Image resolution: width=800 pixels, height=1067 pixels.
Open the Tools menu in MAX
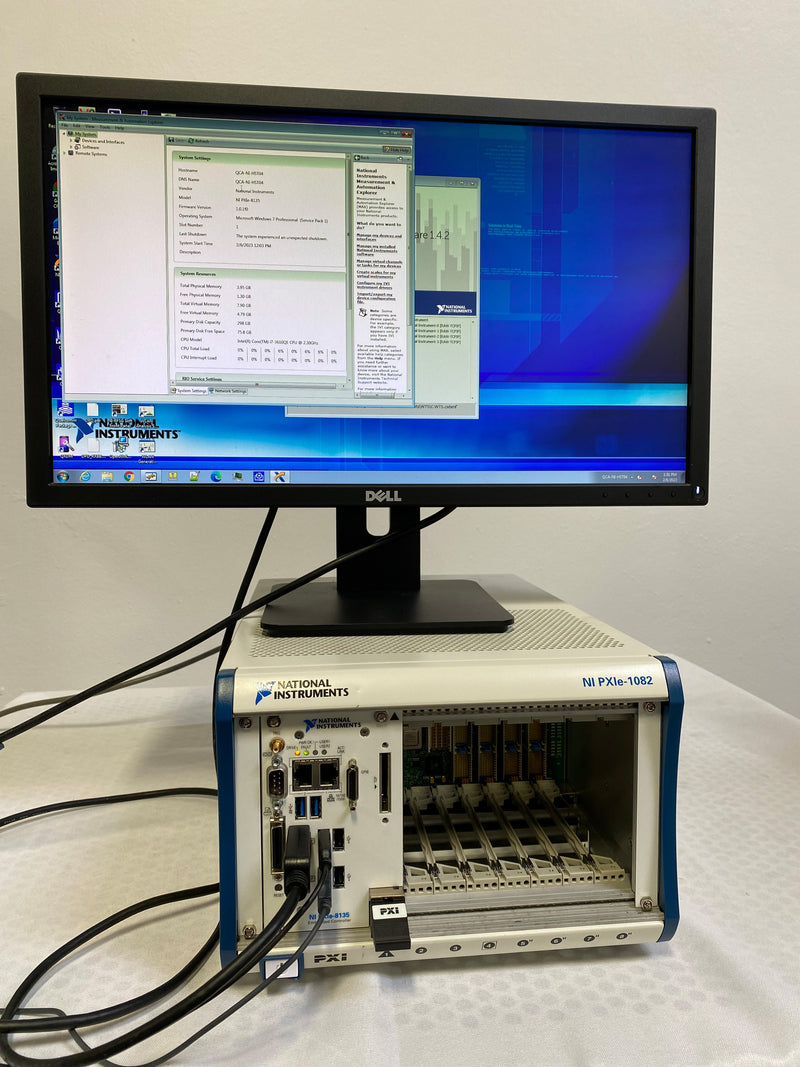[103, 125]
